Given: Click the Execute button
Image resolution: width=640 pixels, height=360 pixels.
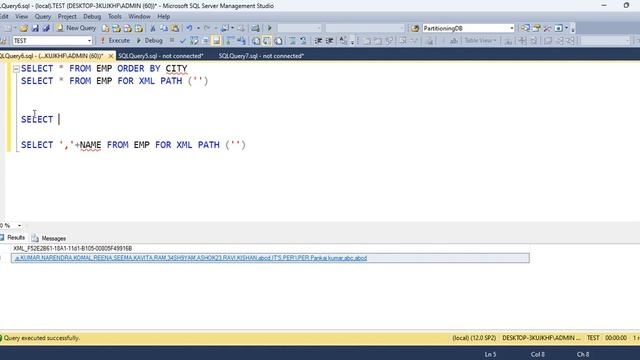Looking at the screenshot, I should [x=115, y=41].
